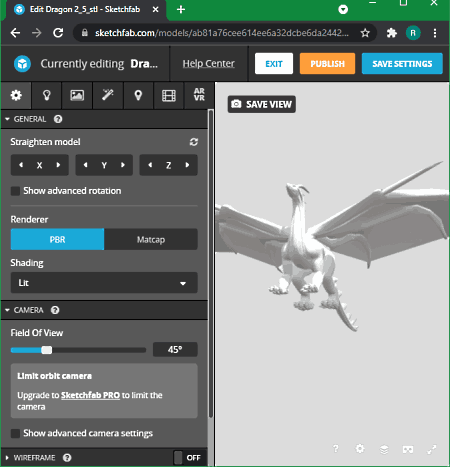Open the Animation film strip tab

pos(169,96)
